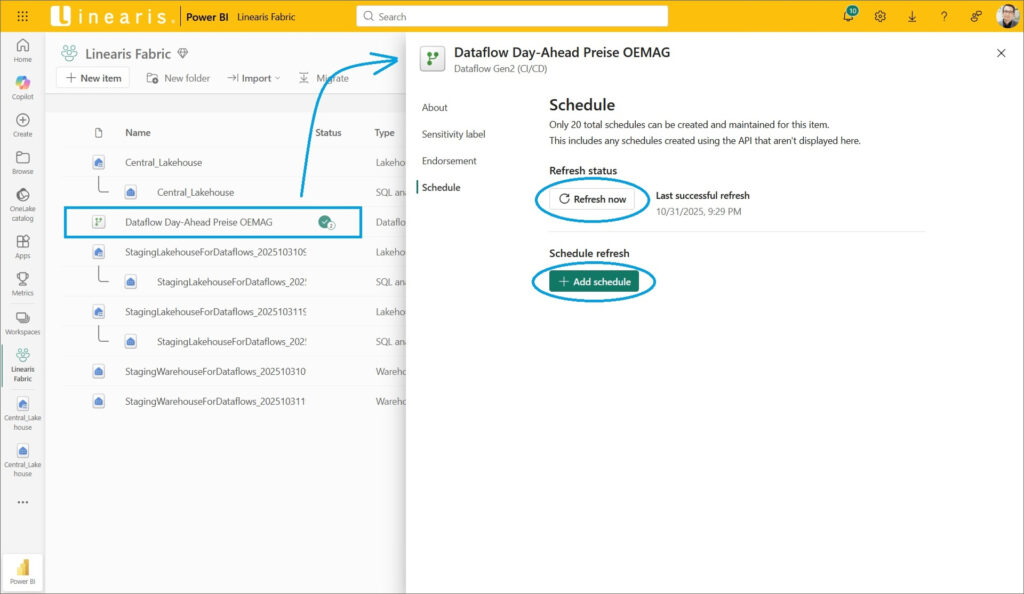Open the Import dropdown
This screenshot has height=594, width=1024.
click(253, 78)
